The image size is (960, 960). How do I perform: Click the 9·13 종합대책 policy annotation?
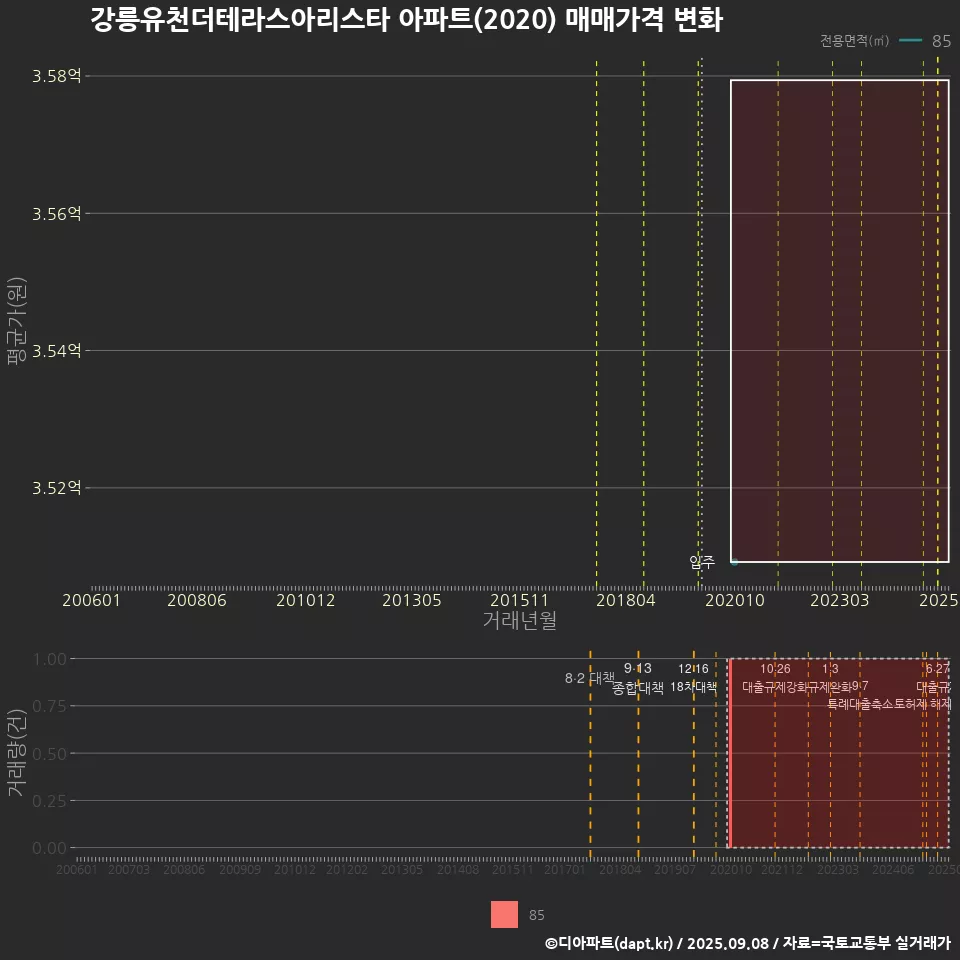[638, 678]
